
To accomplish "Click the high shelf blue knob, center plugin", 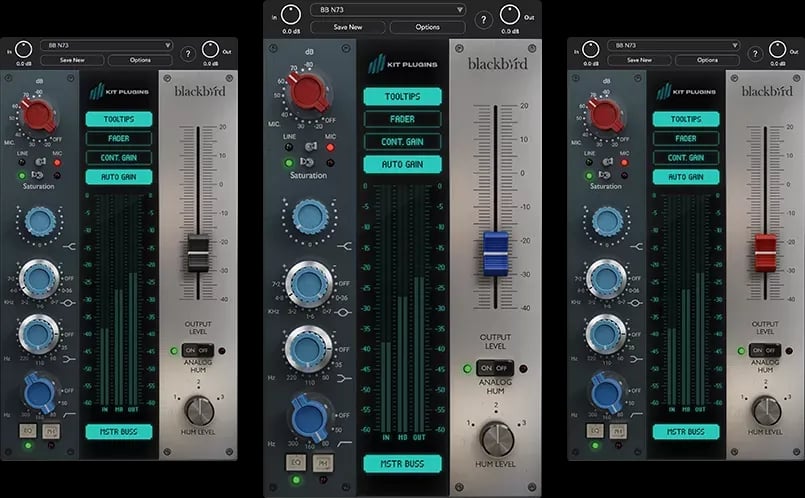I will coord(310,217).
